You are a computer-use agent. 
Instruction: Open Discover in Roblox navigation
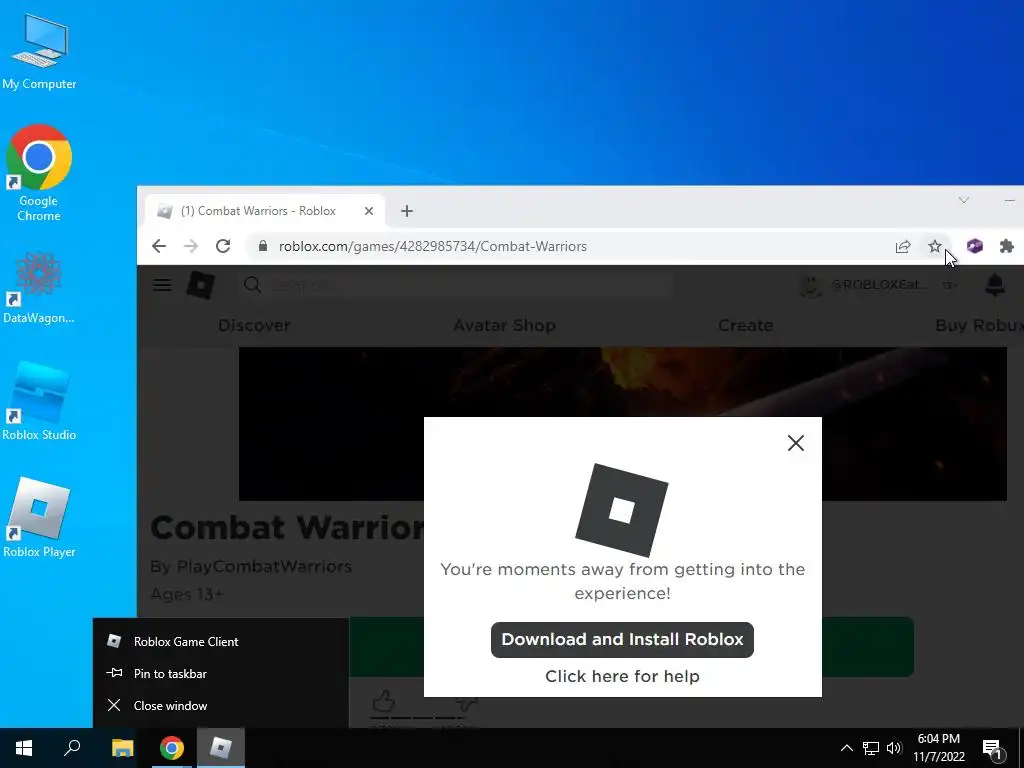254,325
